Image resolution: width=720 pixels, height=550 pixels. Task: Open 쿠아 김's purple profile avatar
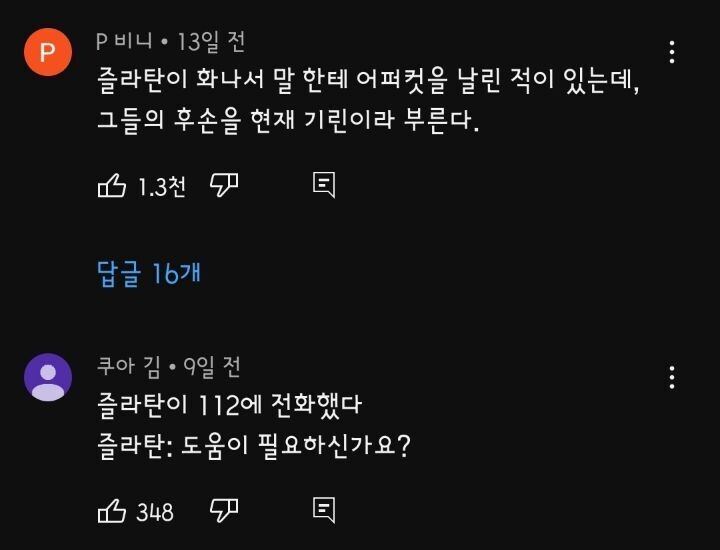(x=47, y=378)
